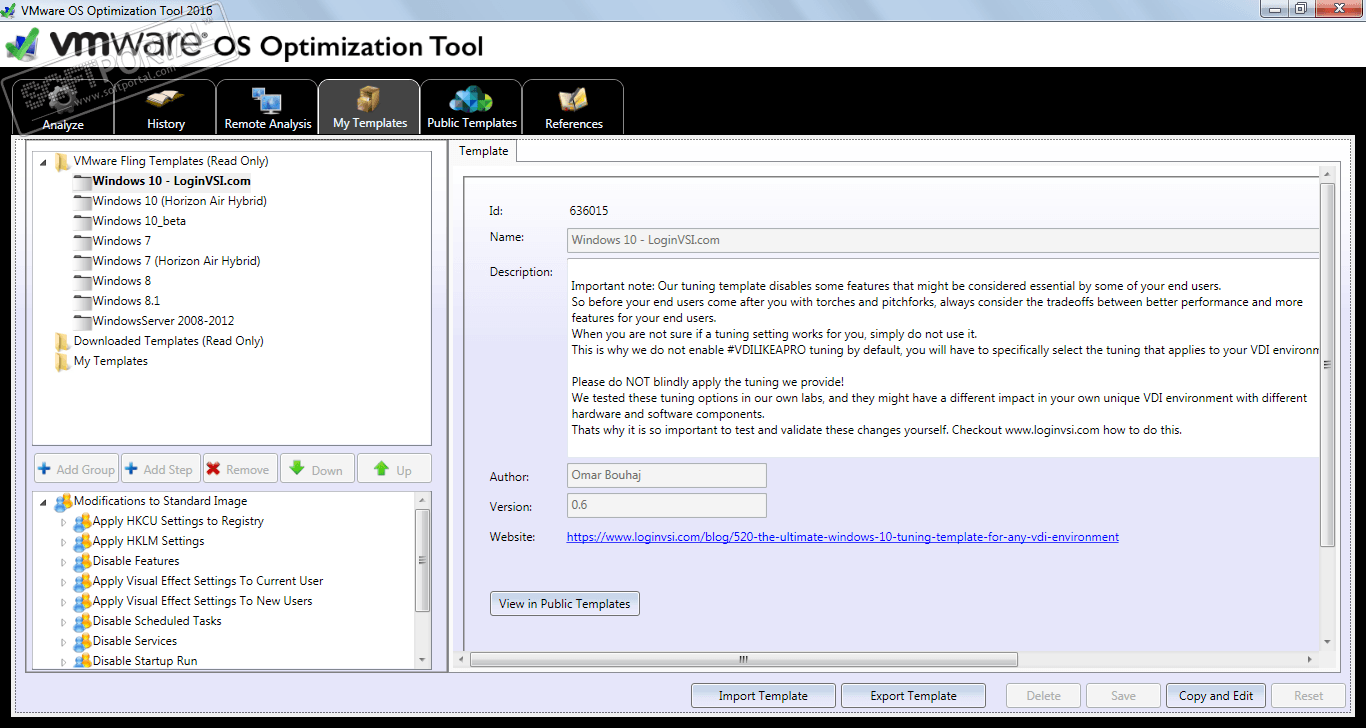Switch to the History tab
1366x728 pixels.
point(165,107)
